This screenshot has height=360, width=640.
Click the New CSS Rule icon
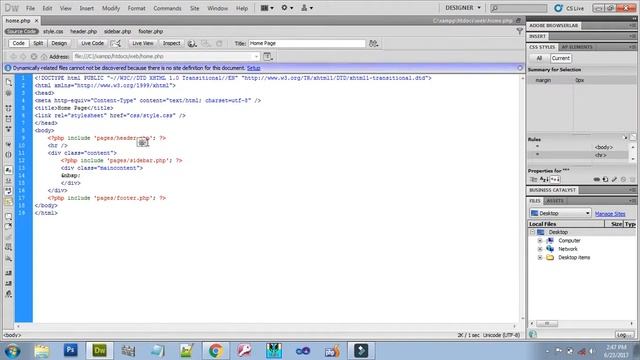[605, 179]
